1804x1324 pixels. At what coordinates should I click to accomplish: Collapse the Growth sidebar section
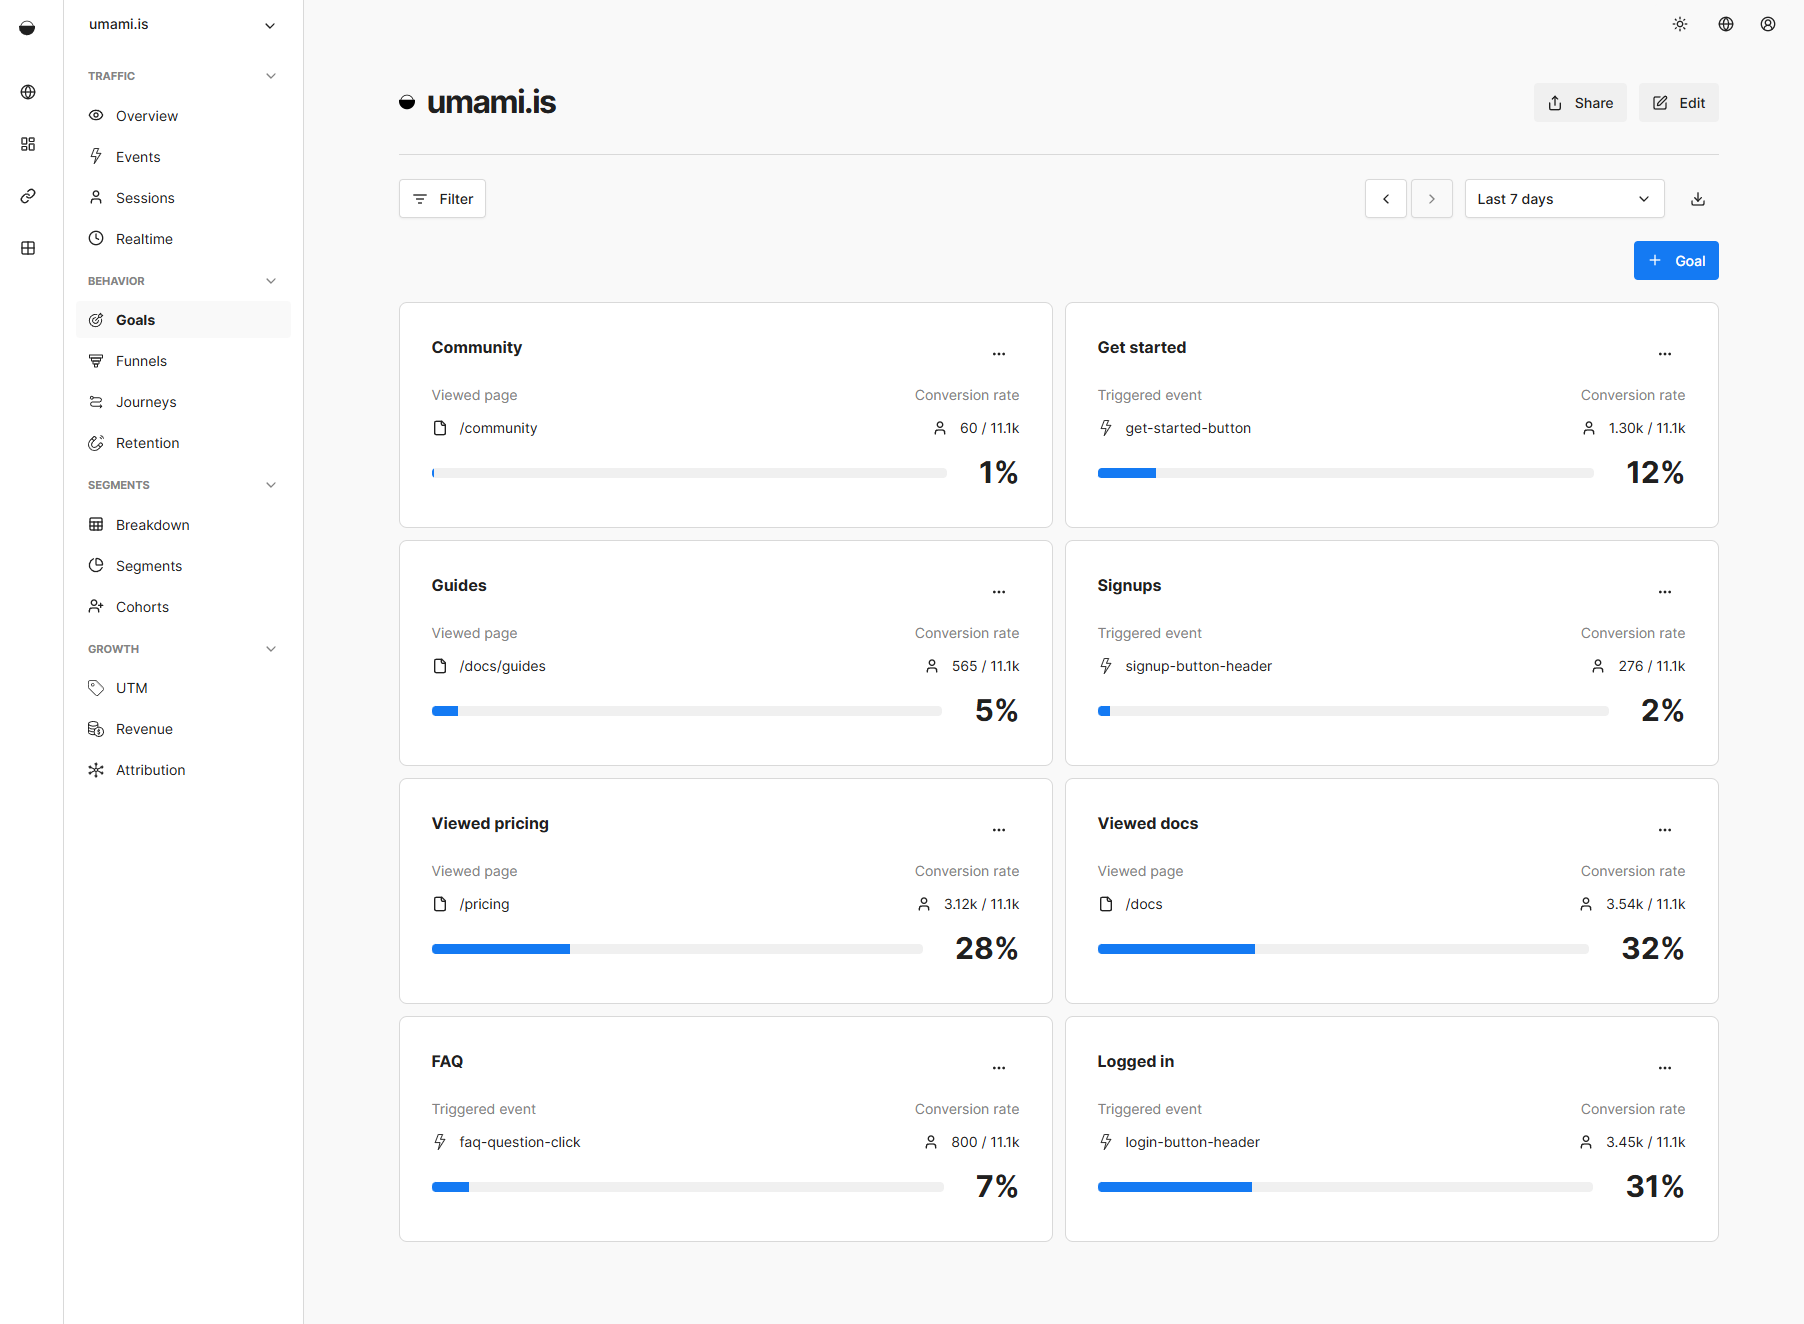pyautogui.click(x=271, y=649)
